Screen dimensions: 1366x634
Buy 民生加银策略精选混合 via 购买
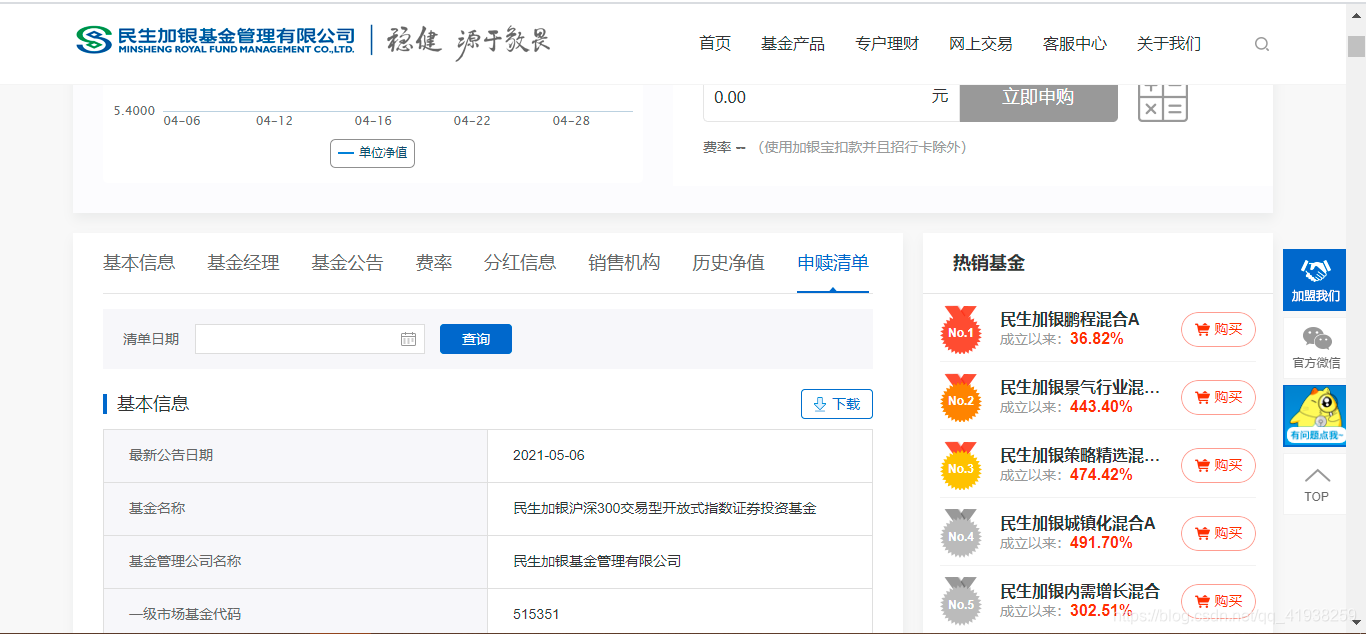point(1218,465)
